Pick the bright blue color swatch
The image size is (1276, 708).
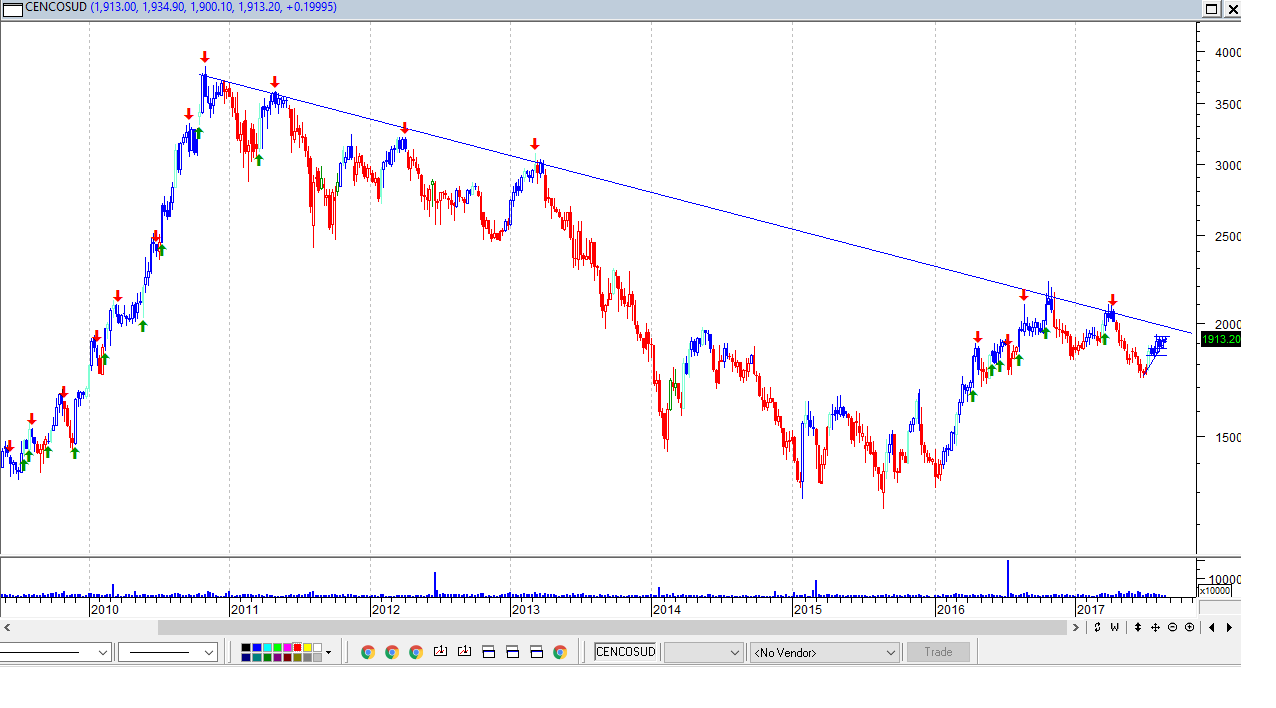(257, 647)
